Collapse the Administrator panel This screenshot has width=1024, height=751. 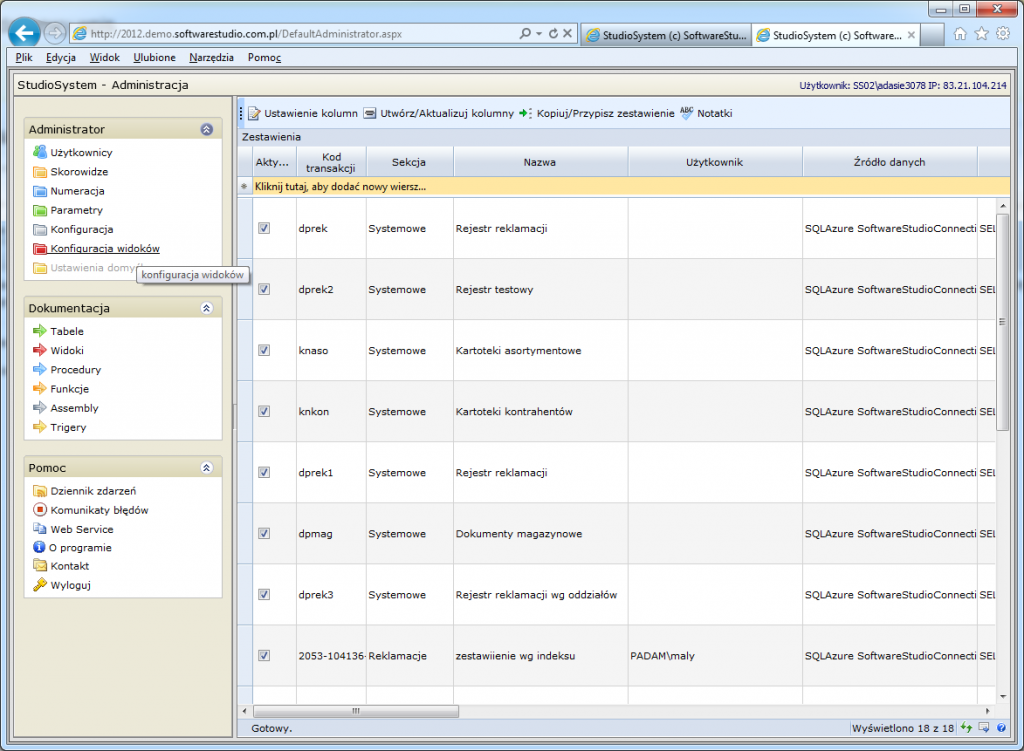pos(206,129)
